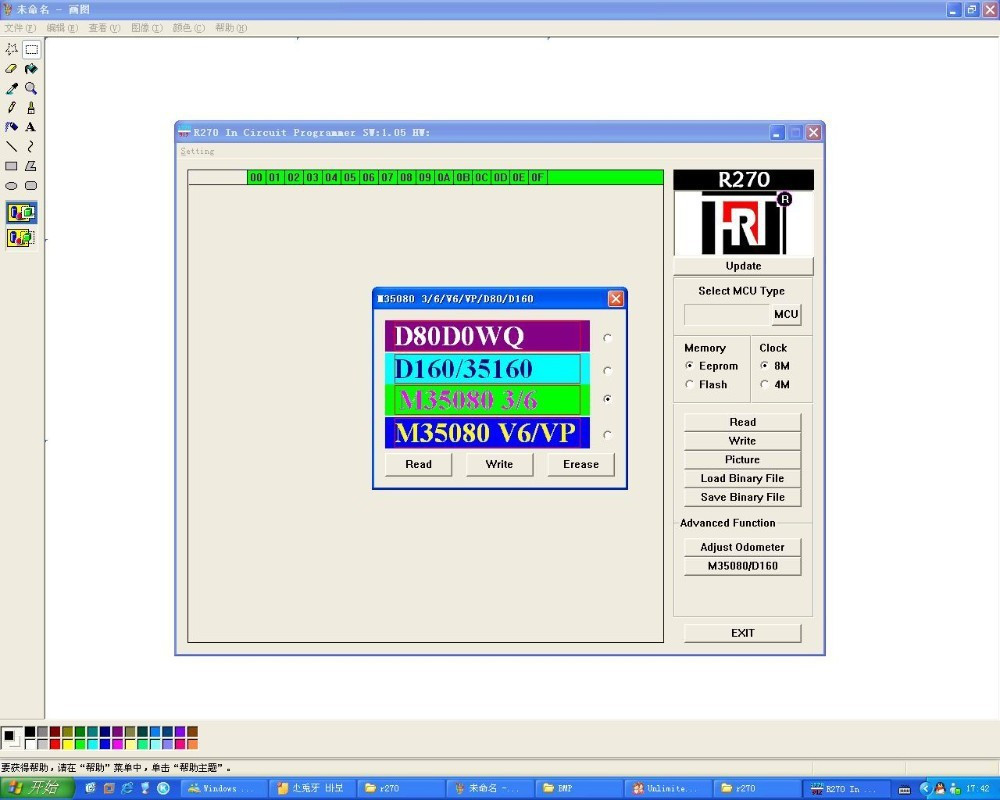Set clock to 4M radio button
The width and height of the screenshot is (1000, 800).
click(764, 384)
